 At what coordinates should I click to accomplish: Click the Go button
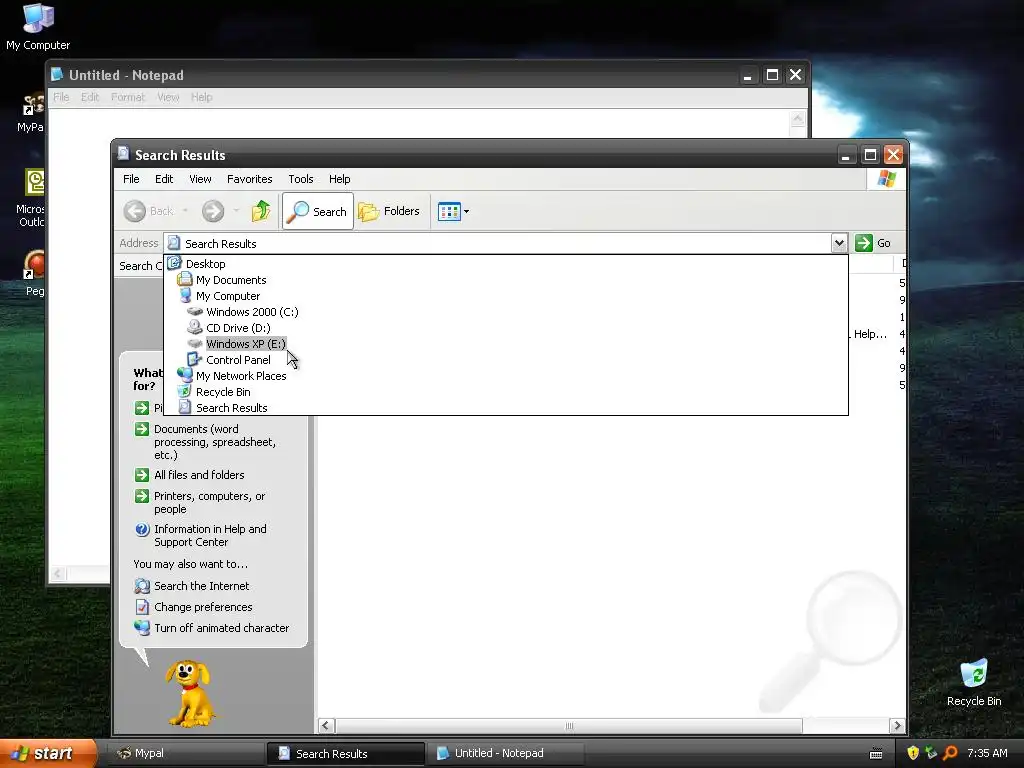tap(873, 243)
